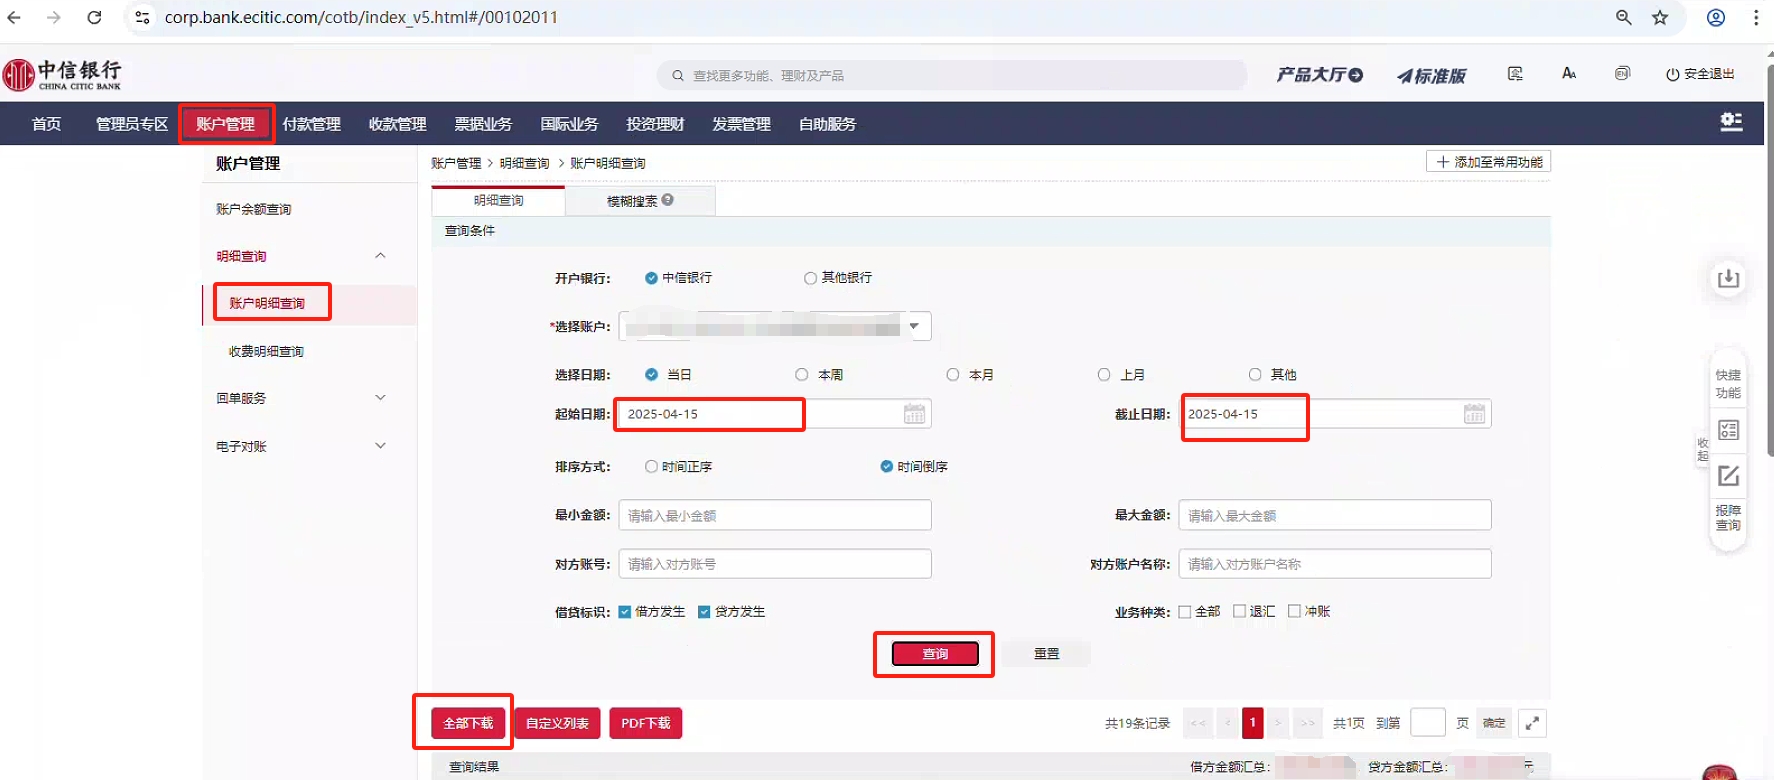
Task: Click the download icon on right sidebar
Action: pyautogui.click(x=1728, y=279)
